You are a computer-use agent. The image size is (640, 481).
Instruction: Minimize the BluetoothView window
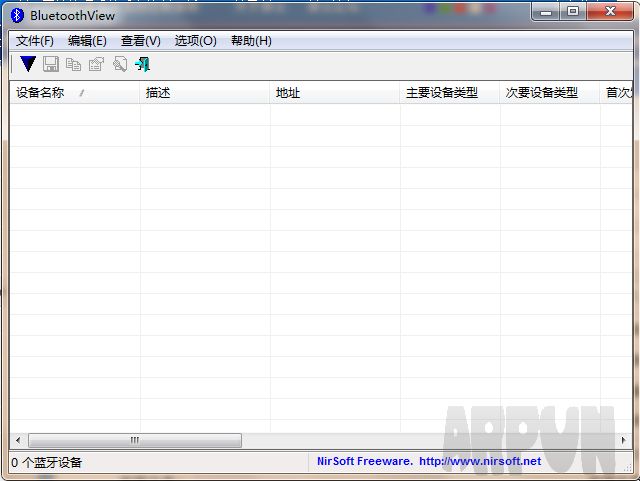click(546, 12)
